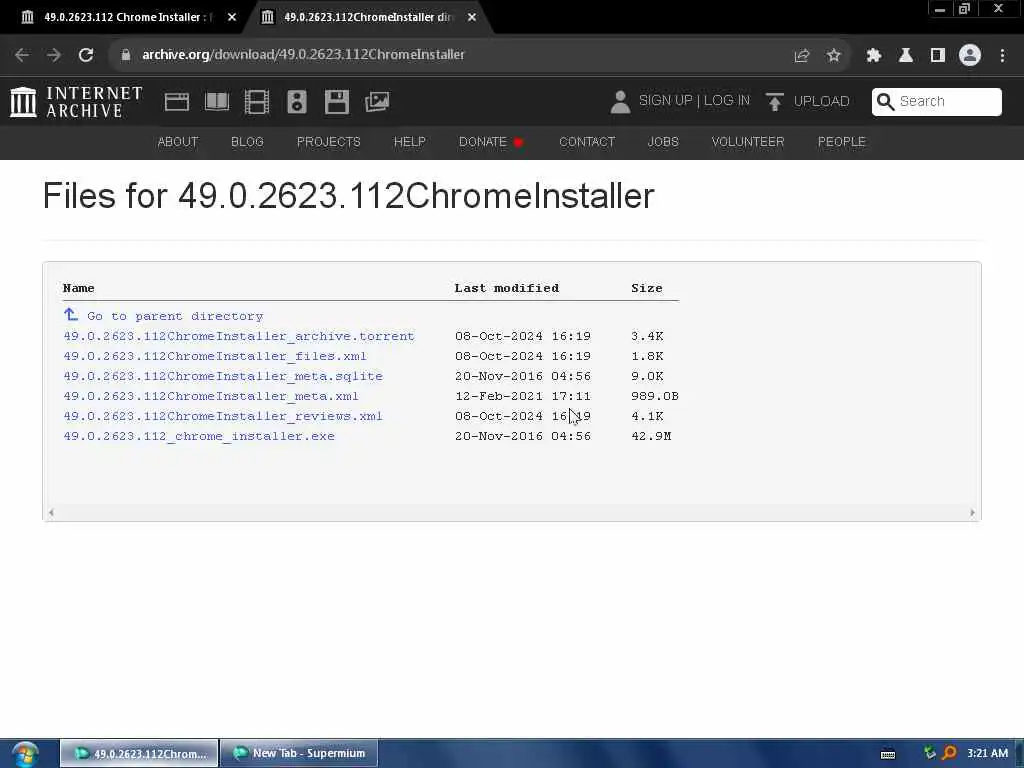The image size is (1024, 768).
Task: Click the padlock site info icon
Action: pyautogui.click(x=125, y=55)
